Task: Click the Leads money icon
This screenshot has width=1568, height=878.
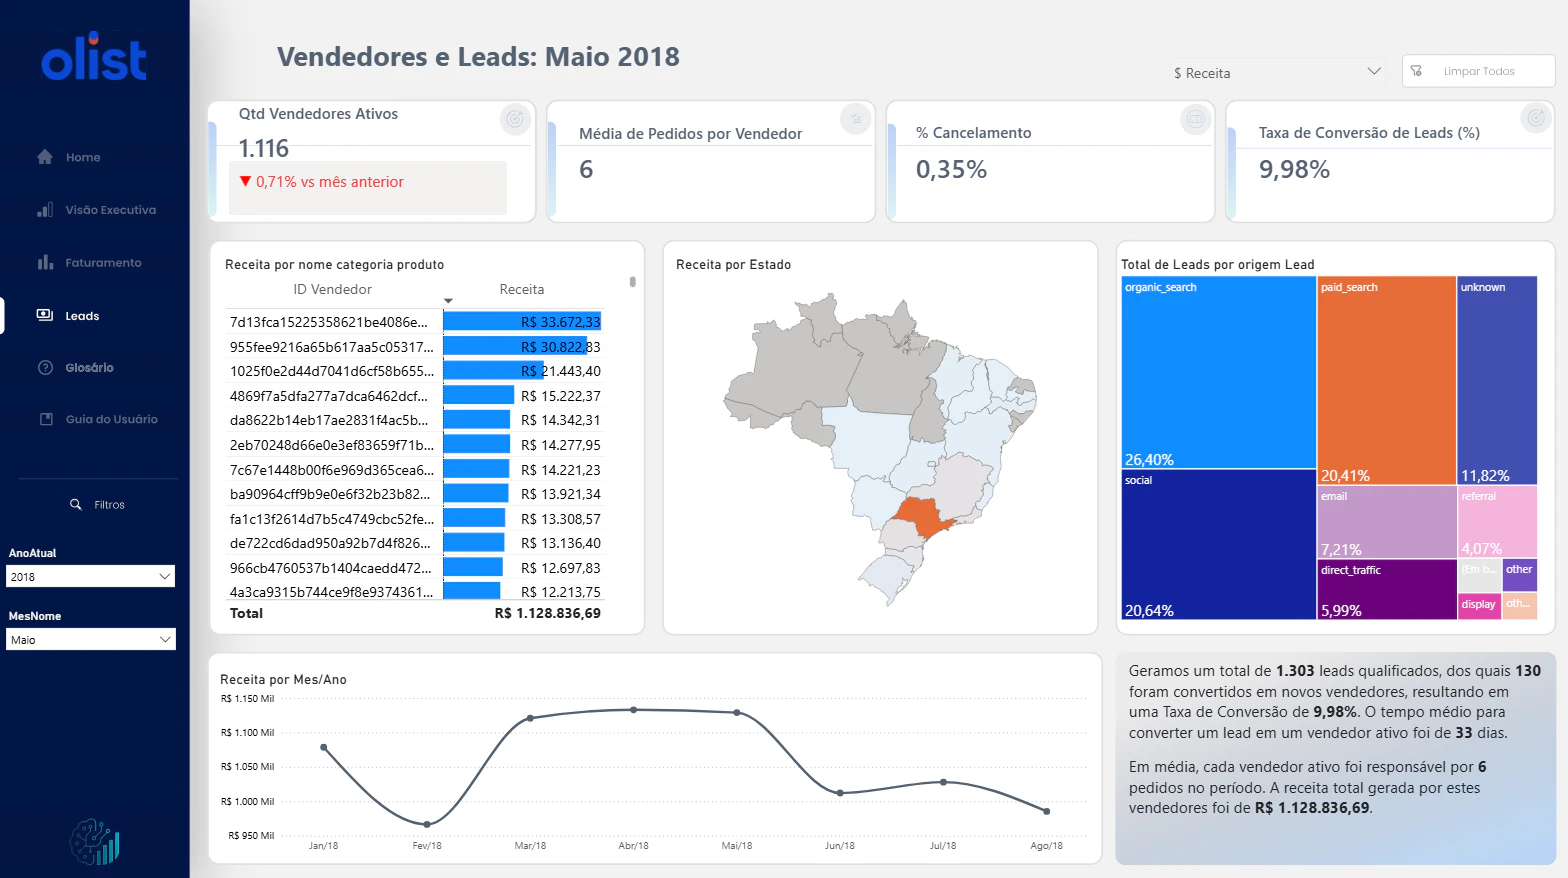Action: pos(45,315)
